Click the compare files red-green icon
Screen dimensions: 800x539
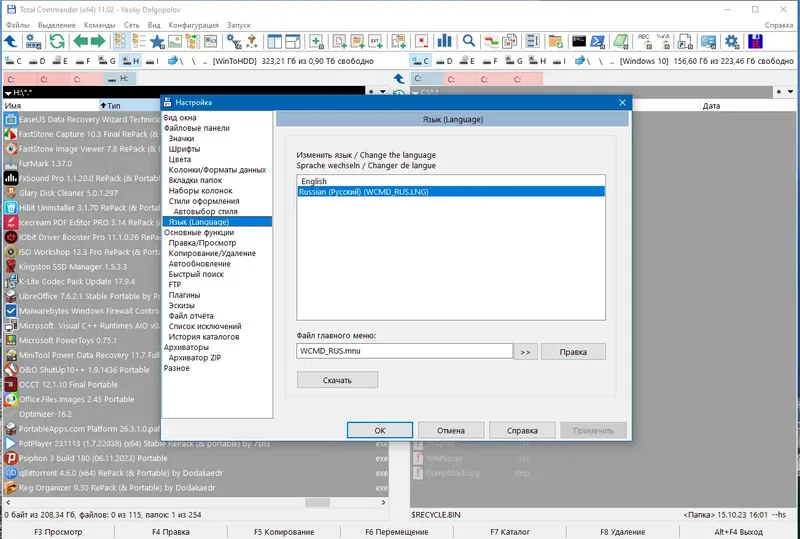pyautogui.click(x=491, y=41)
